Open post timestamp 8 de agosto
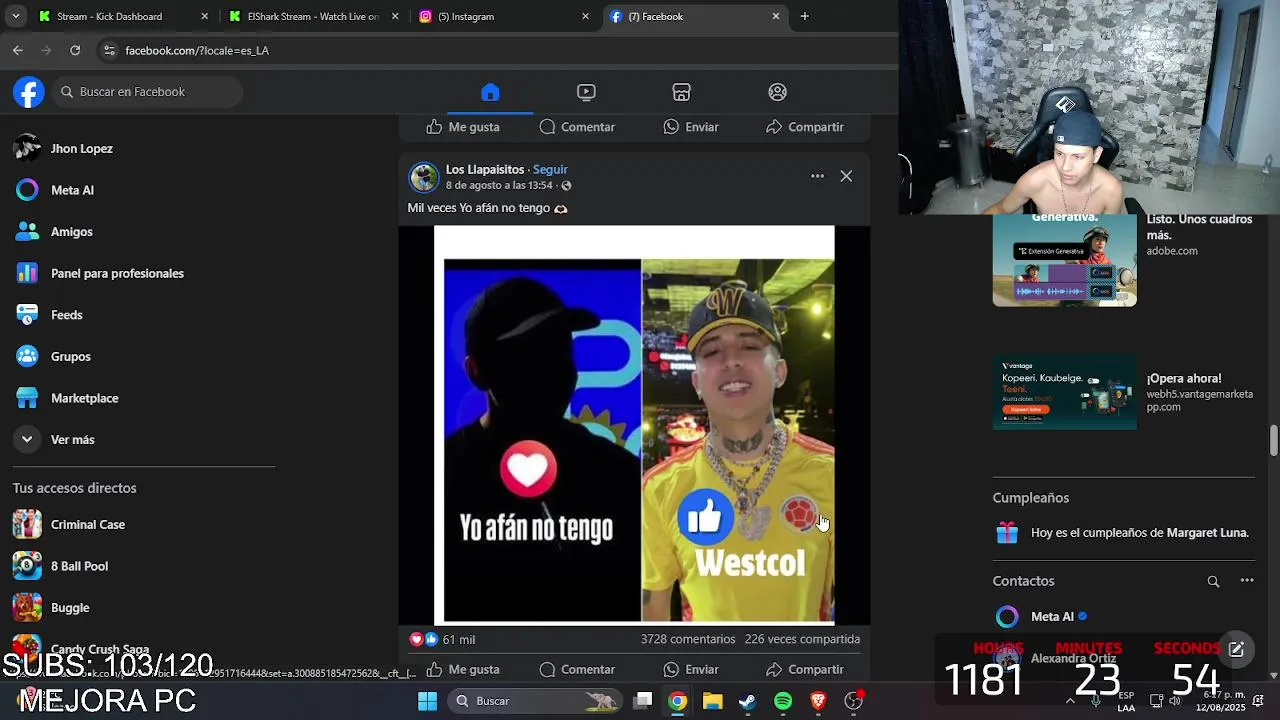The width and height of the screenshot is (1280, 720). point(499,186)
